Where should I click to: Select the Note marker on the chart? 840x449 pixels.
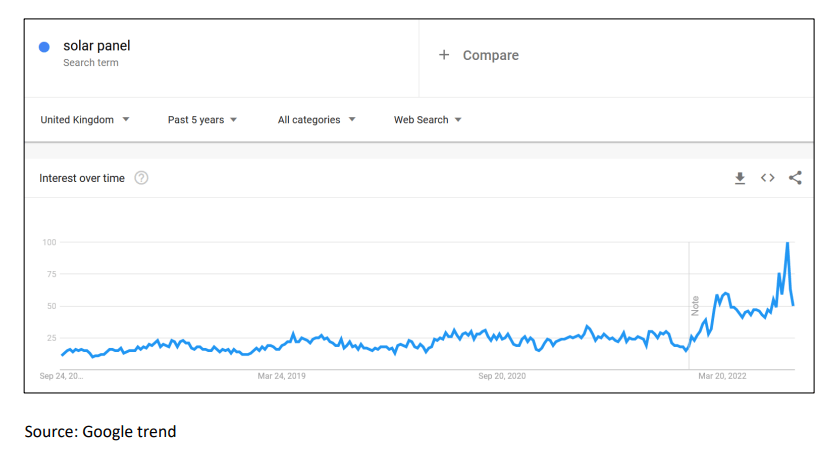(x=695, y=305)
